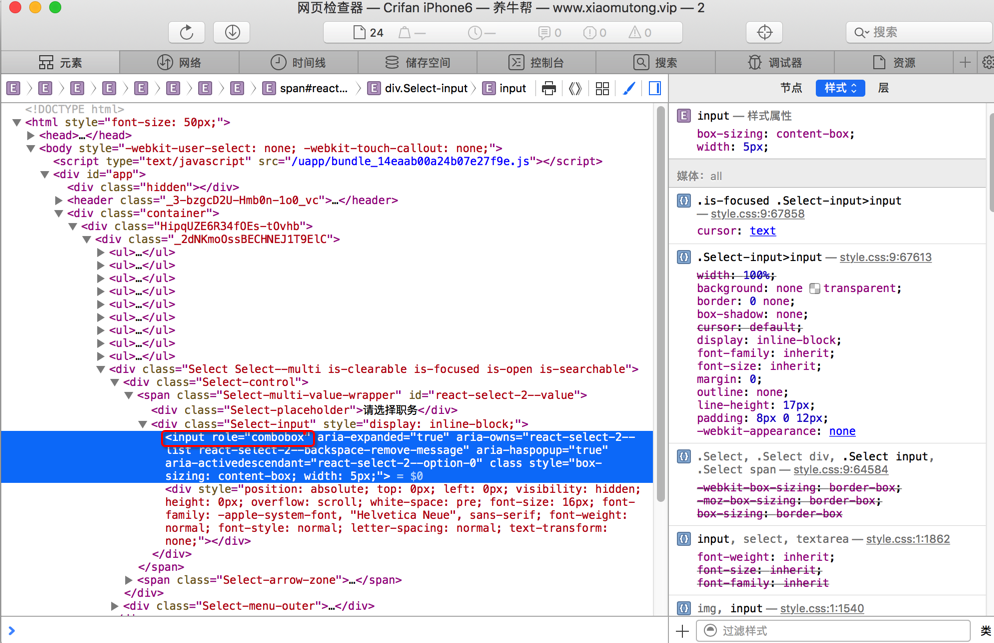Click the rule icon beside .Select-input>input rule

click(x=683, y=257)
